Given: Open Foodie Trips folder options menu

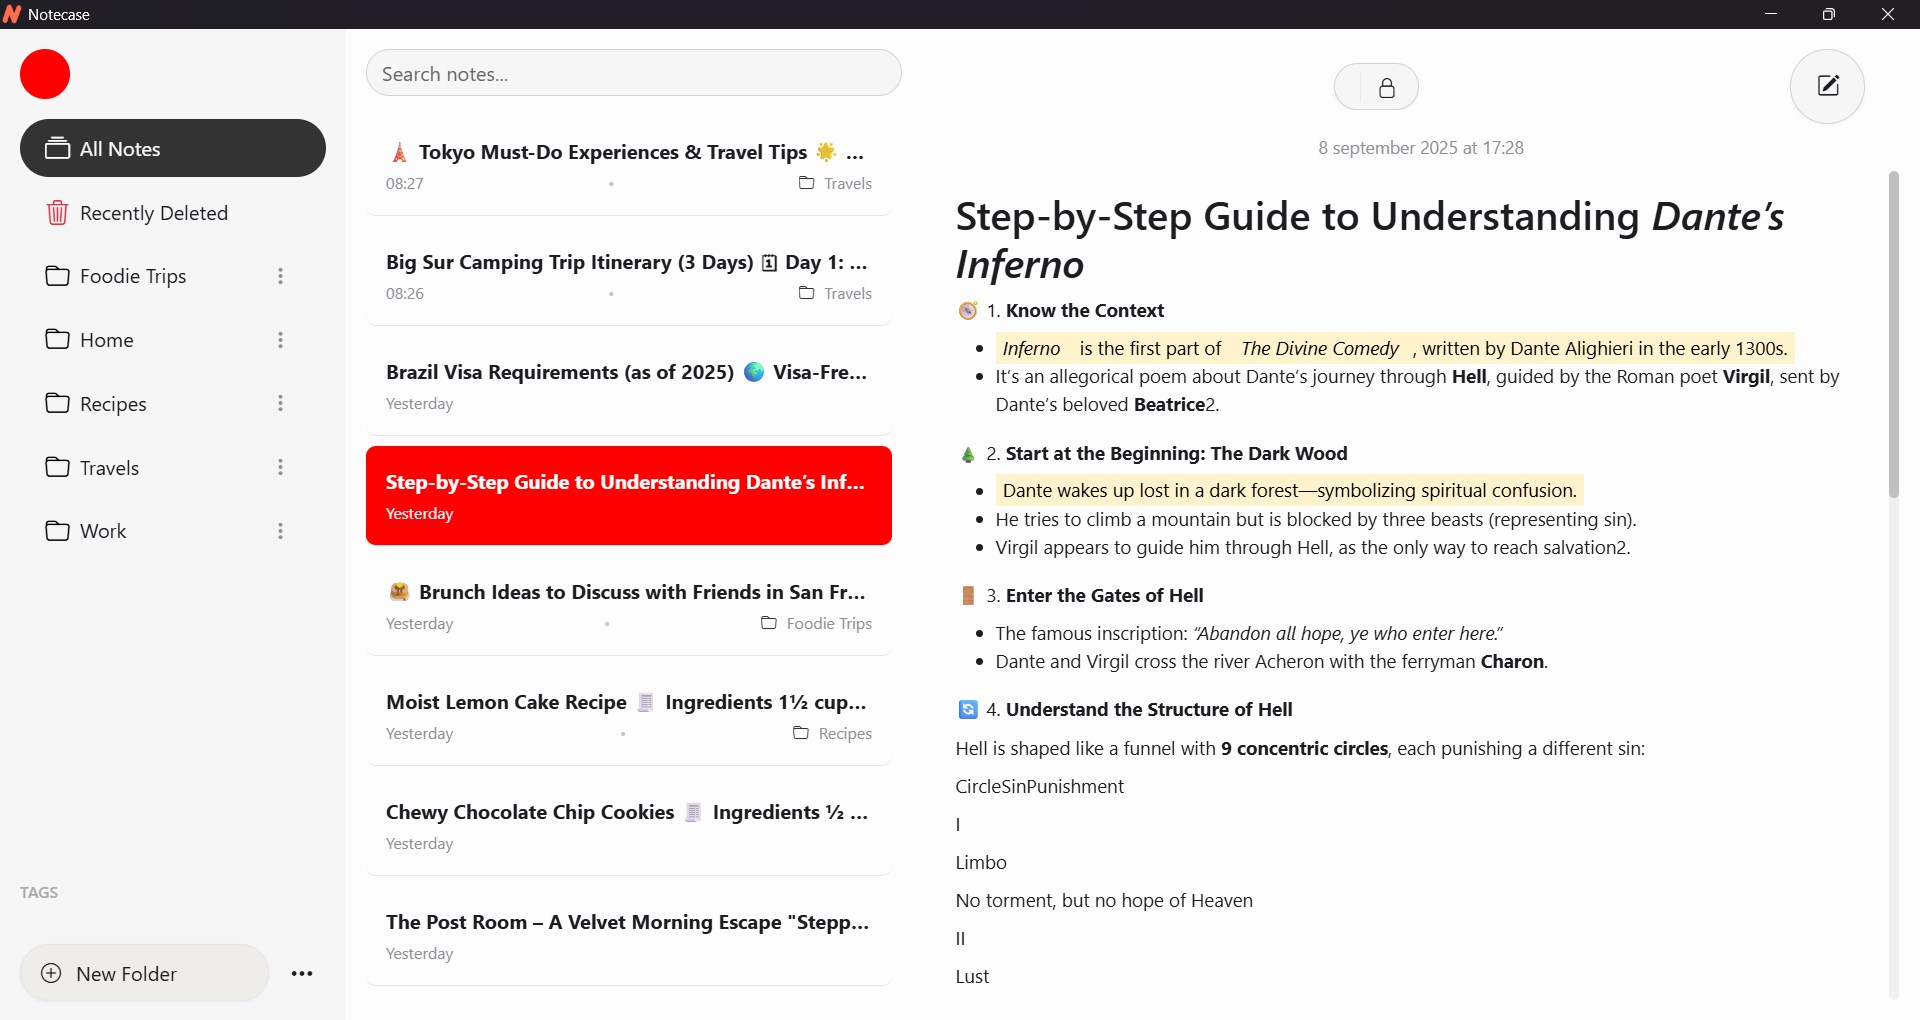Looking at the screenshot, I should [x=281, y=276].
